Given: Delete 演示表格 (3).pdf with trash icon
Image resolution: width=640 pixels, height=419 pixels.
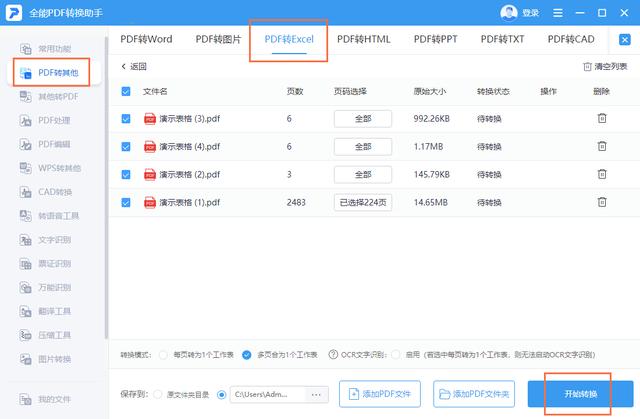Looking at the screenshot, I should point(601,118).
